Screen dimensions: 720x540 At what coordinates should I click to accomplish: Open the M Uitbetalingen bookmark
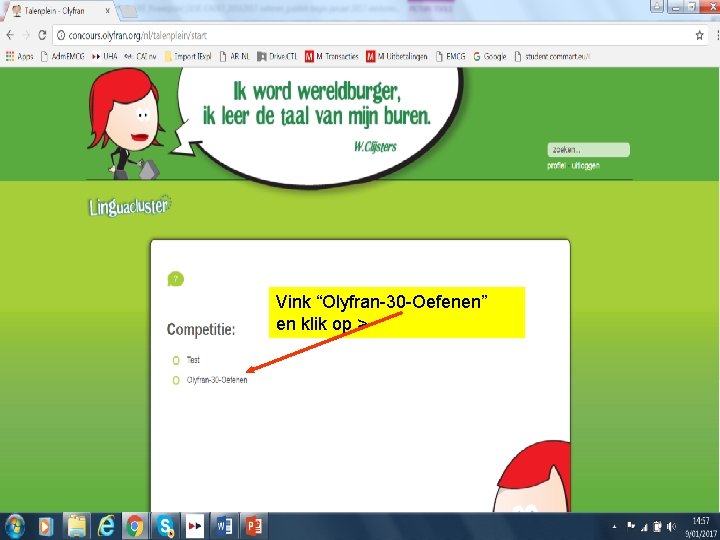click(x=396, y=56)
